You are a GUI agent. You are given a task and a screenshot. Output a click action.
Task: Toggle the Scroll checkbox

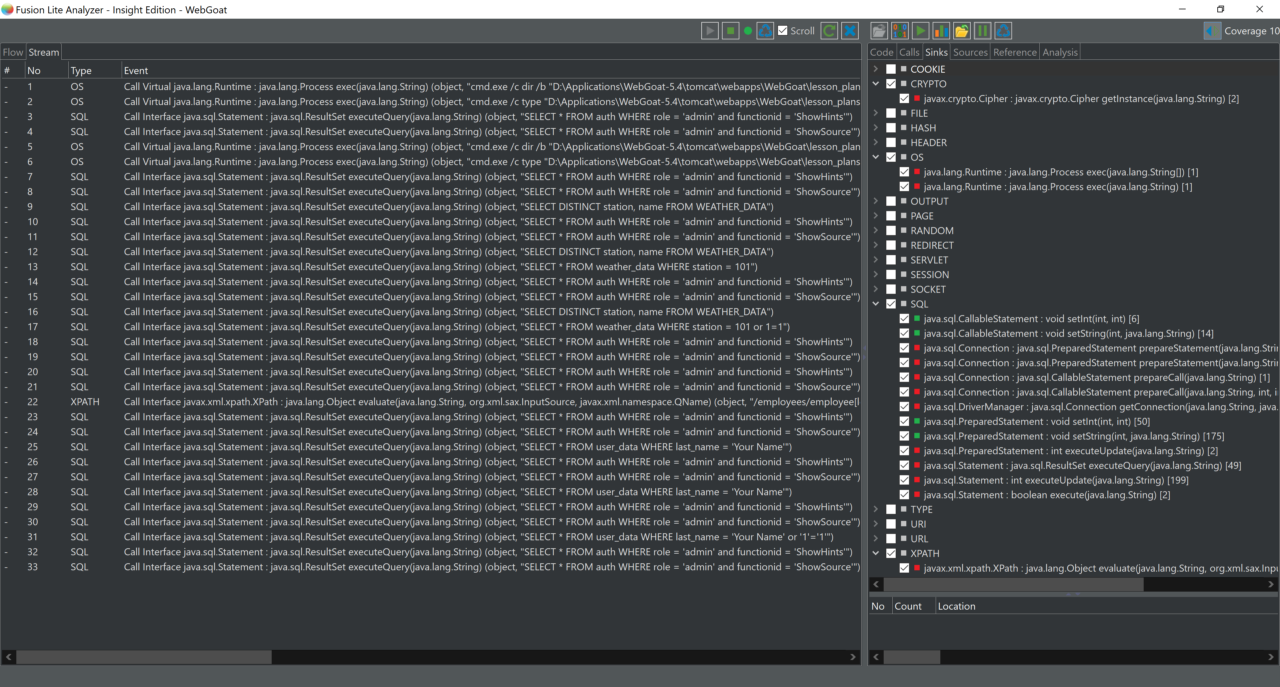coord(783,31)
